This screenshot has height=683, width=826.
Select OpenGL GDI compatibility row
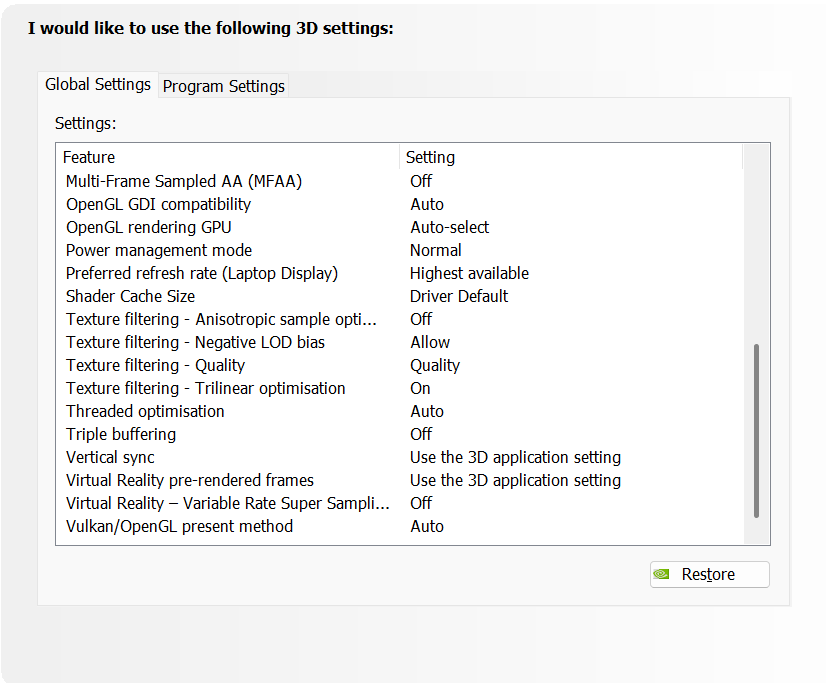(x=158, y=204)
